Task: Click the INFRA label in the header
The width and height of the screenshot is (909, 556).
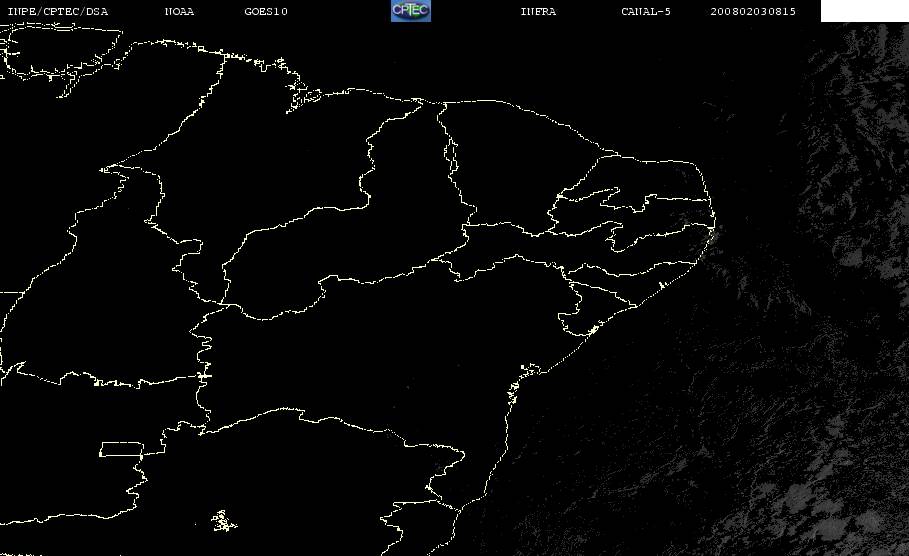Action: 538,12
